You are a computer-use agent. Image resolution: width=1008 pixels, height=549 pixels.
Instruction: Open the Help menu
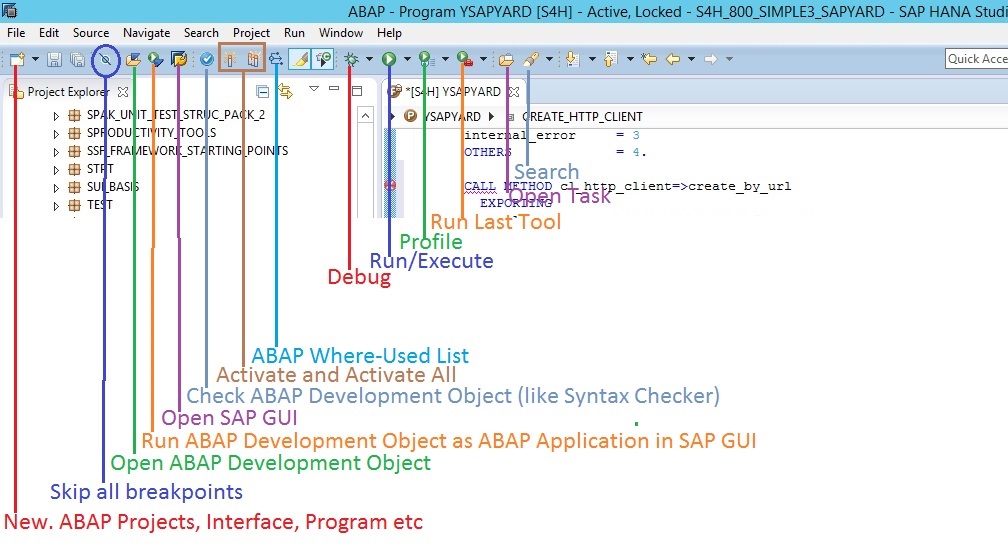[x=389, y=33]
